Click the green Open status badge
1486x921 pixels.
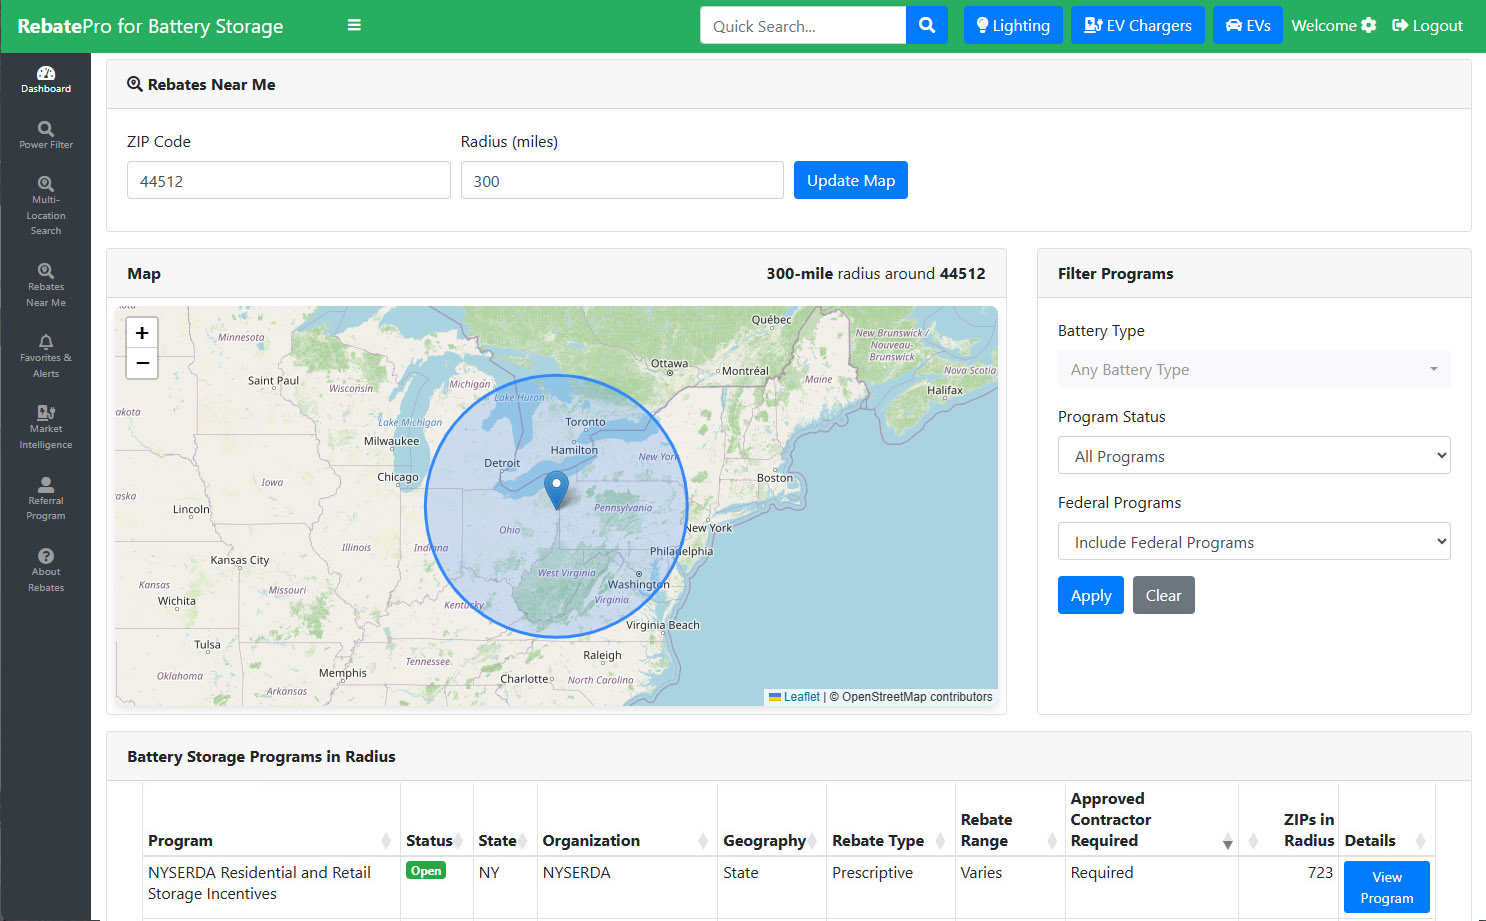[426, 871]
